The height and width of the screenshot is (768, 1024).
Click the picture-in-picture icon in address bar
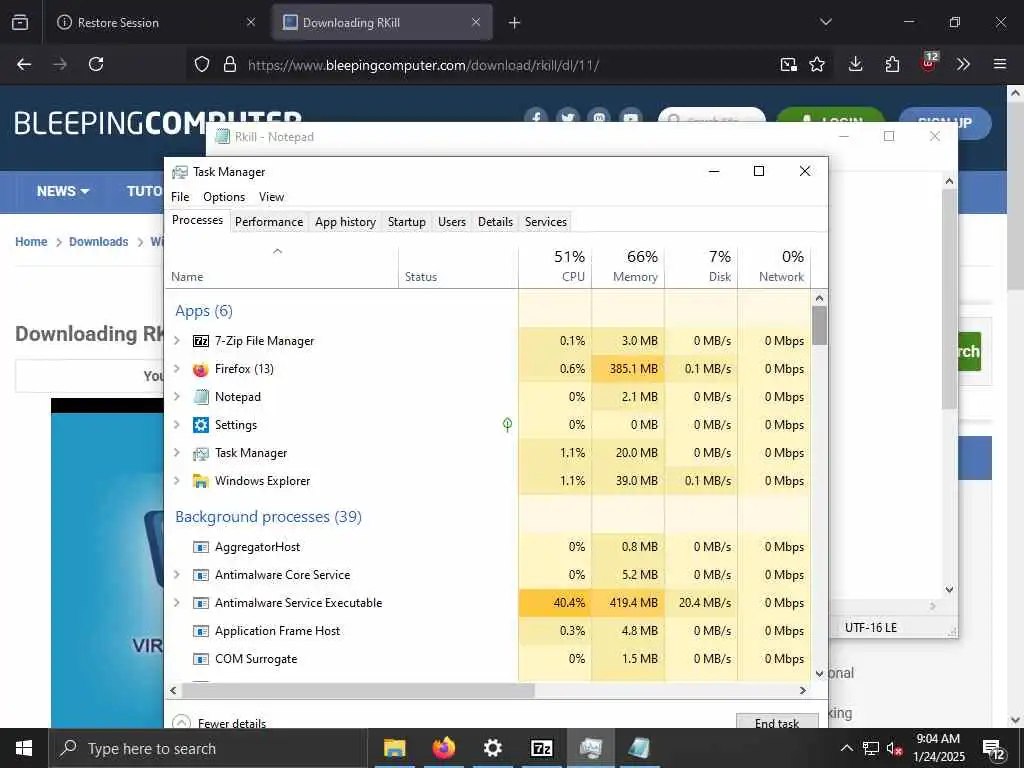click(x=788, y=64)
